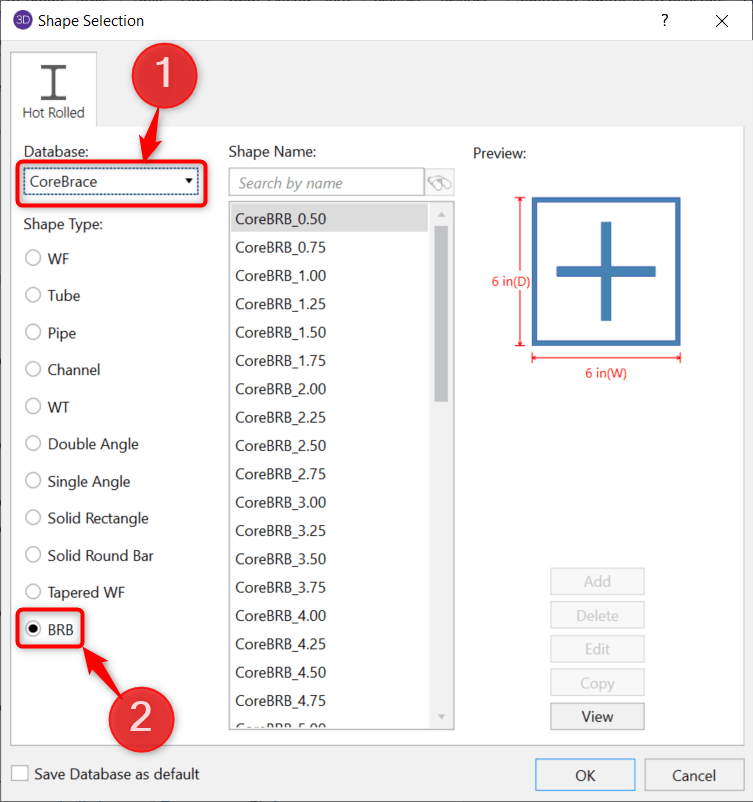
Task: Click the View button
Action: (597, 716)
